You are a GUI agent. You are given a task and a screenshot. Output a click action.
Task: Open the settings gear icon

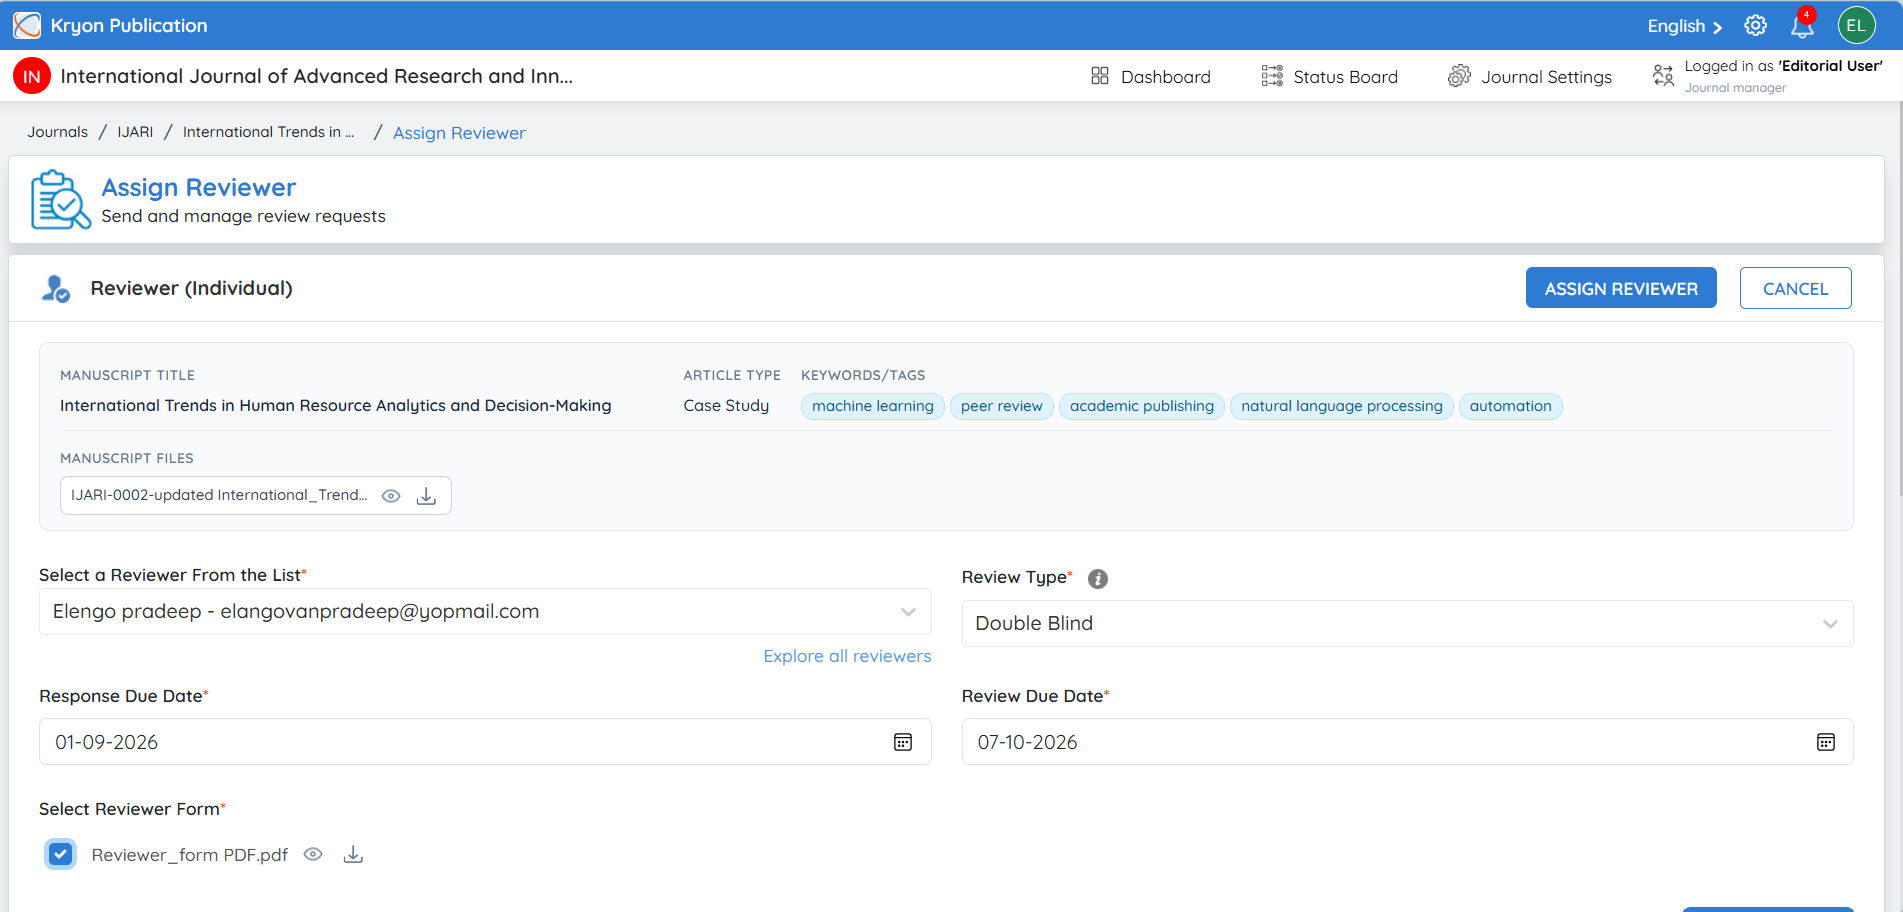tap(1755, 25)
